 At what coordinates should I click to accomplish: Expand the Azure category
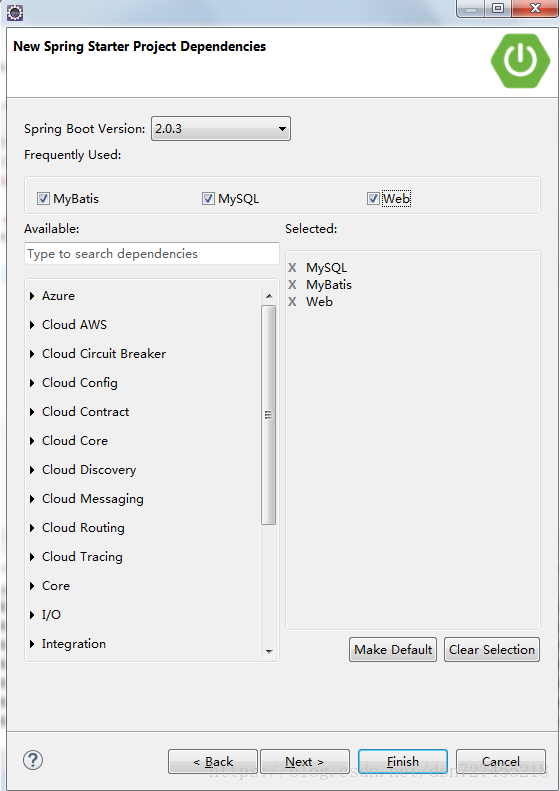tap(32, 296)
